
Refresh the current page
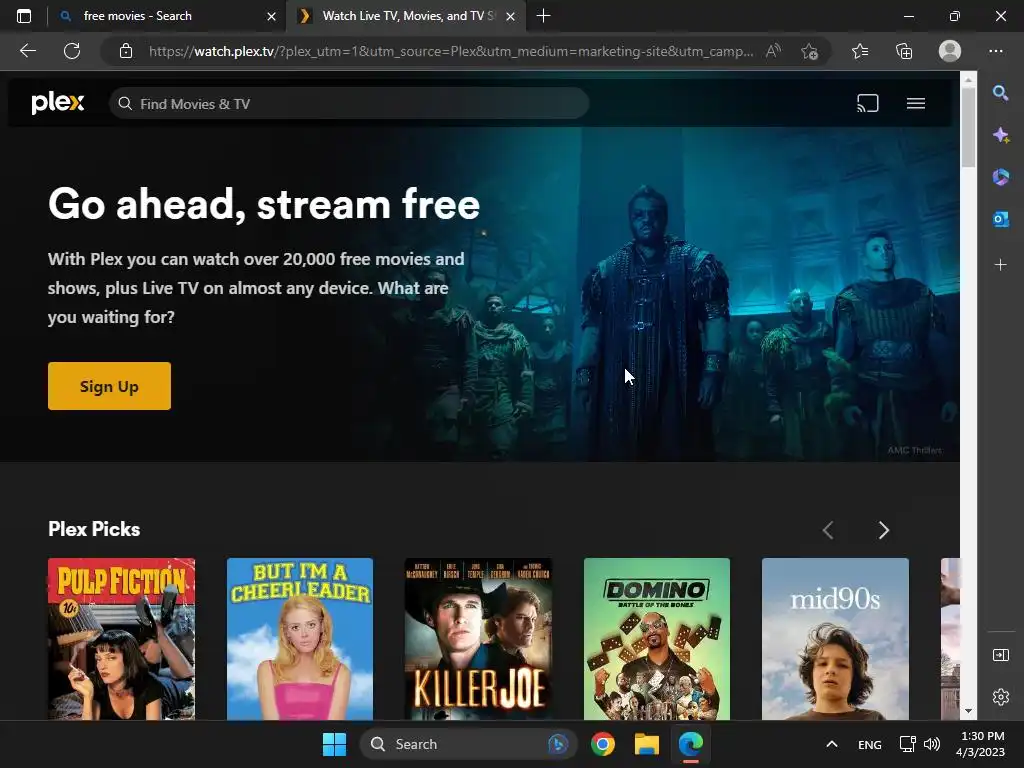72,51
